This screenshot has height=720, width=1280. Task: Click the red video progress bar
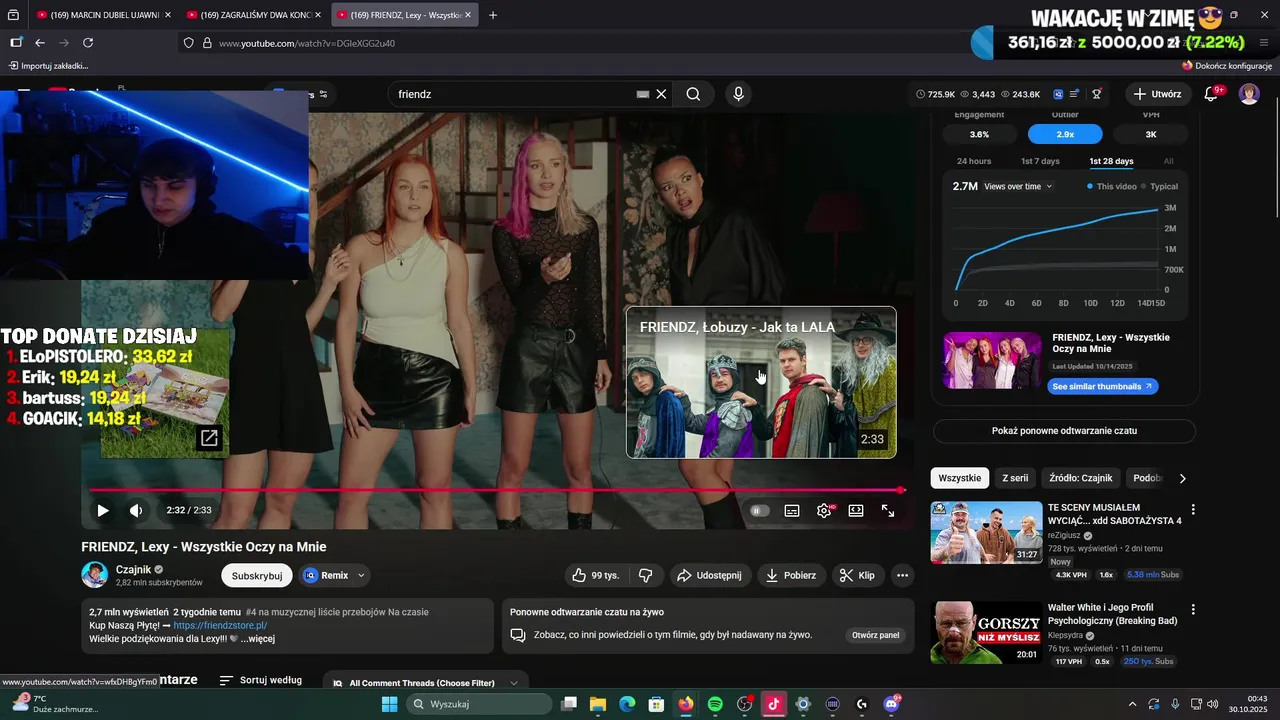[496, 490]
